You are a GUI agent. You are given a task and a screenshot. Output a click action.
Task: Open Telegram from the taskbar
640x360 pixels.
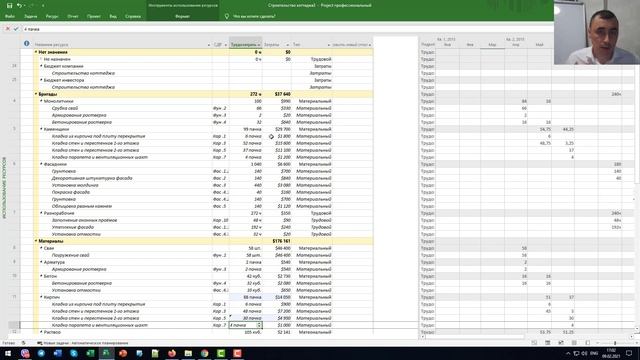(x=41, y=353)
